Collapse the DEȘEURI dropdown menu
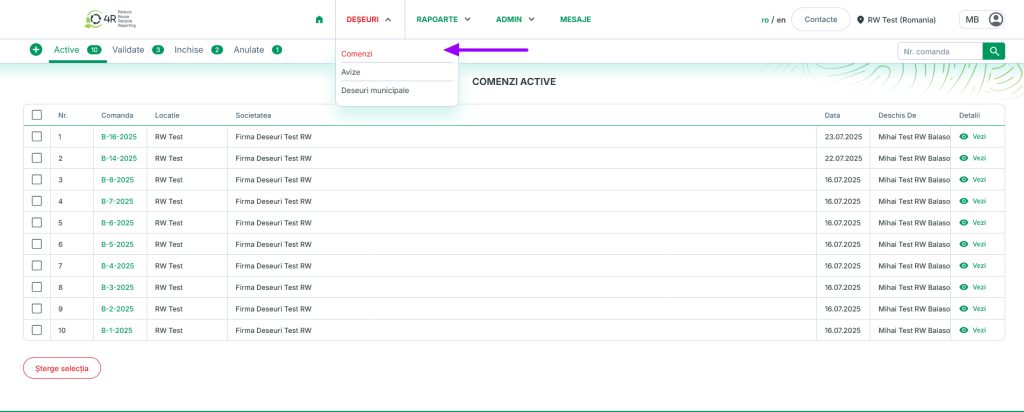The image size is (1024, 412). click(368, 19)
